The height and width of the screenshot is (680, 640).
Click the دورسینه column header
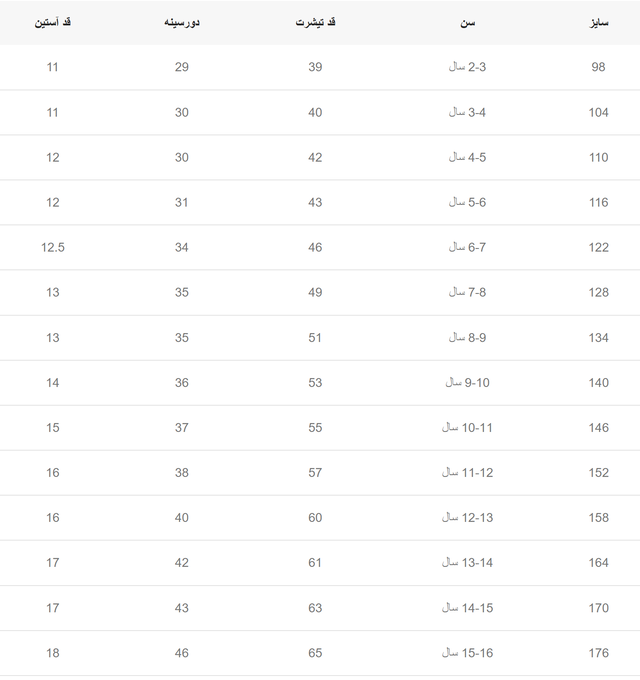[182, 22]
